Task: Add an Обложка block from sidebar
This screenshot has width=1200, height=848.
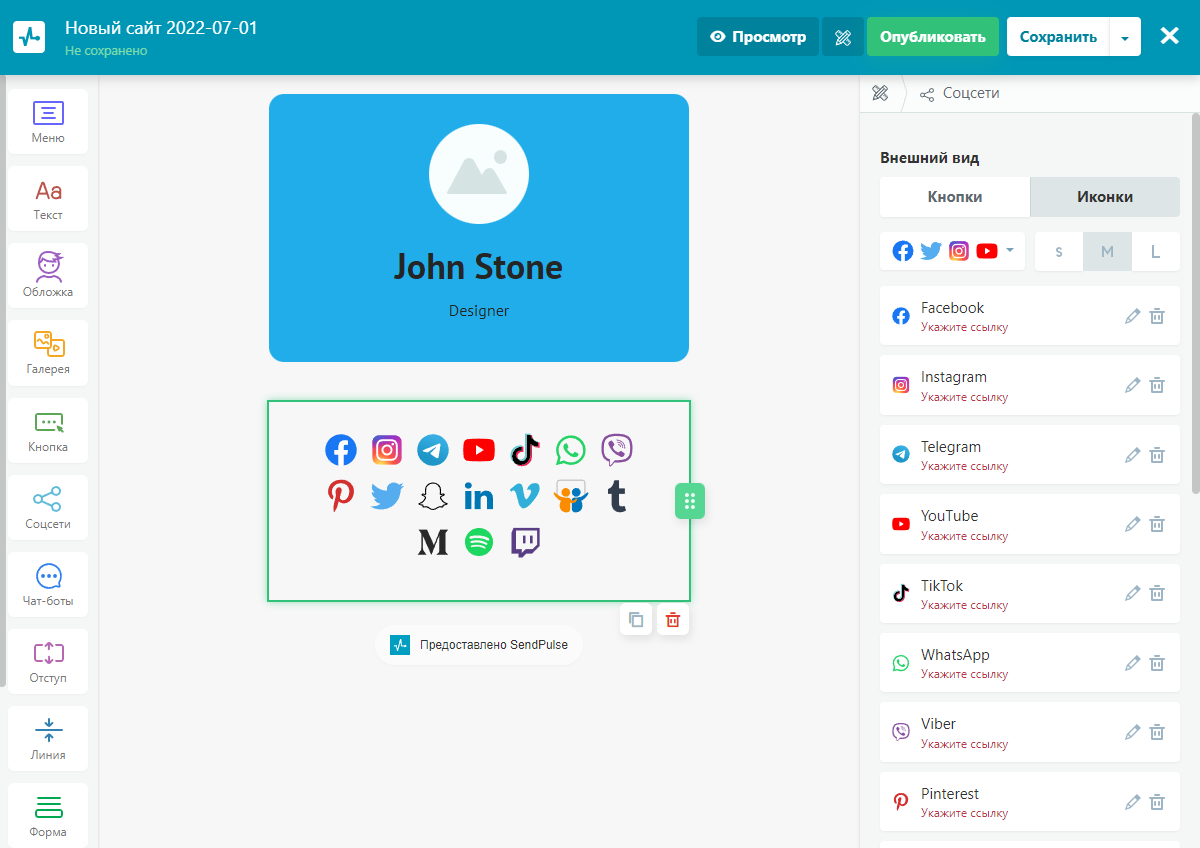Action: (48, 276)
